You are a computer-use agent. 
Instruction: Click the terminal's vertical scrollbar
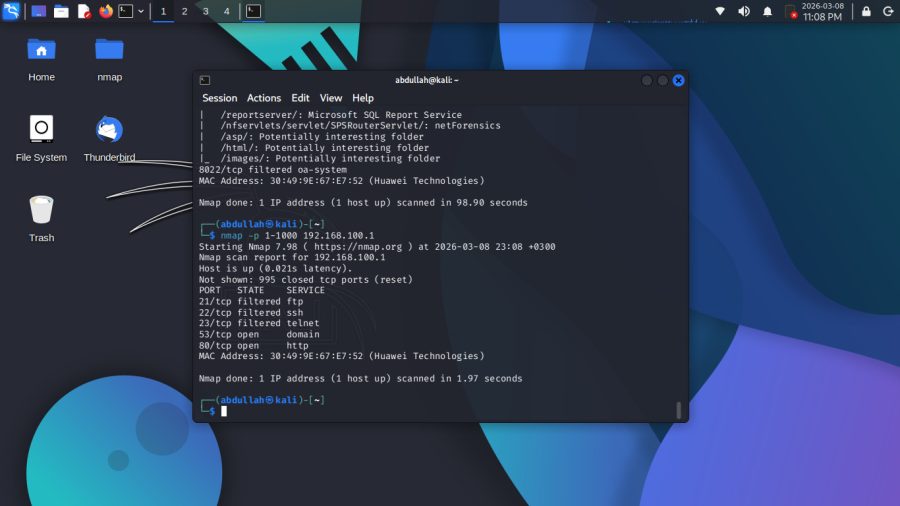tap(679, 409)
